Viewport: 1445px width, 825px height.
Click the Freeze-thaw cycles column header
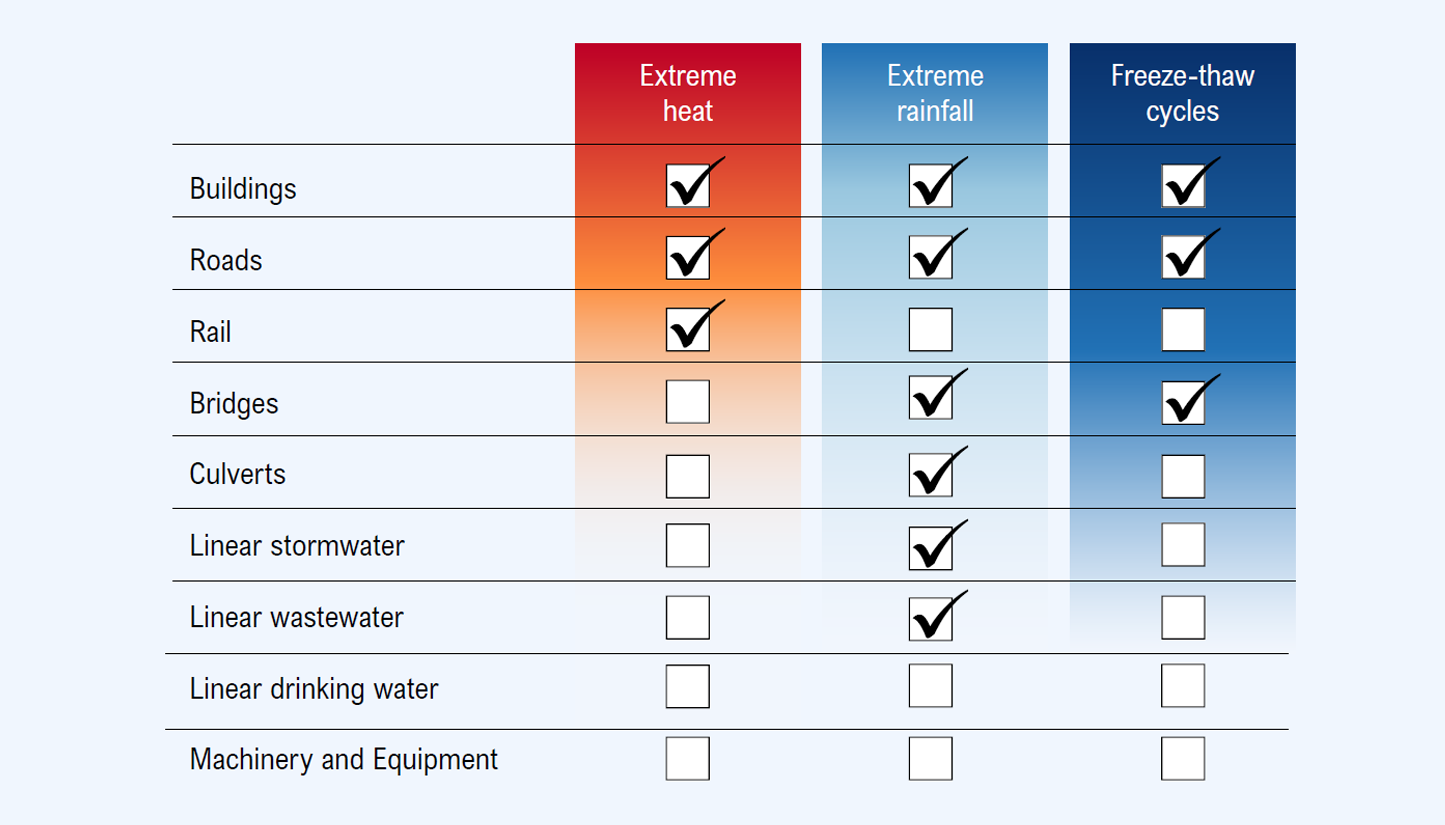(x=1183, y=93)
